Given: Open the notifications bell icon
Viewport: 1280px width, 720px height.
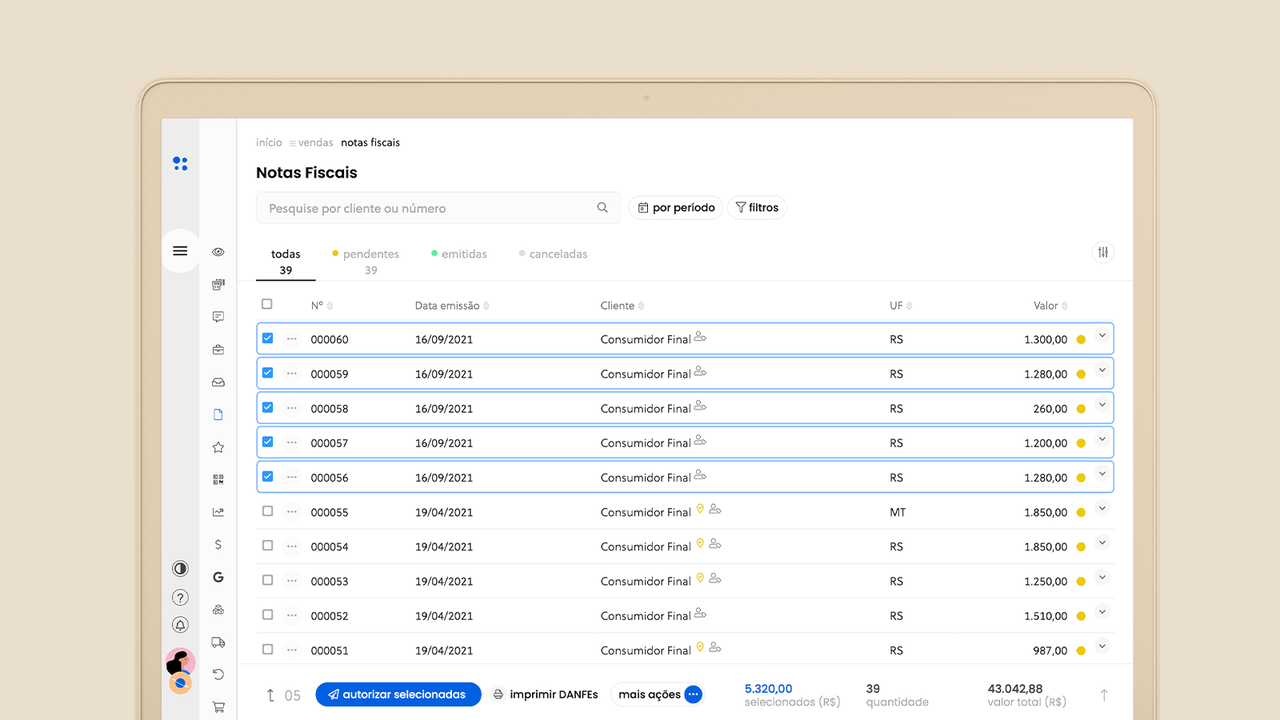Looking at the screenshot, I should tap(180, 625).
